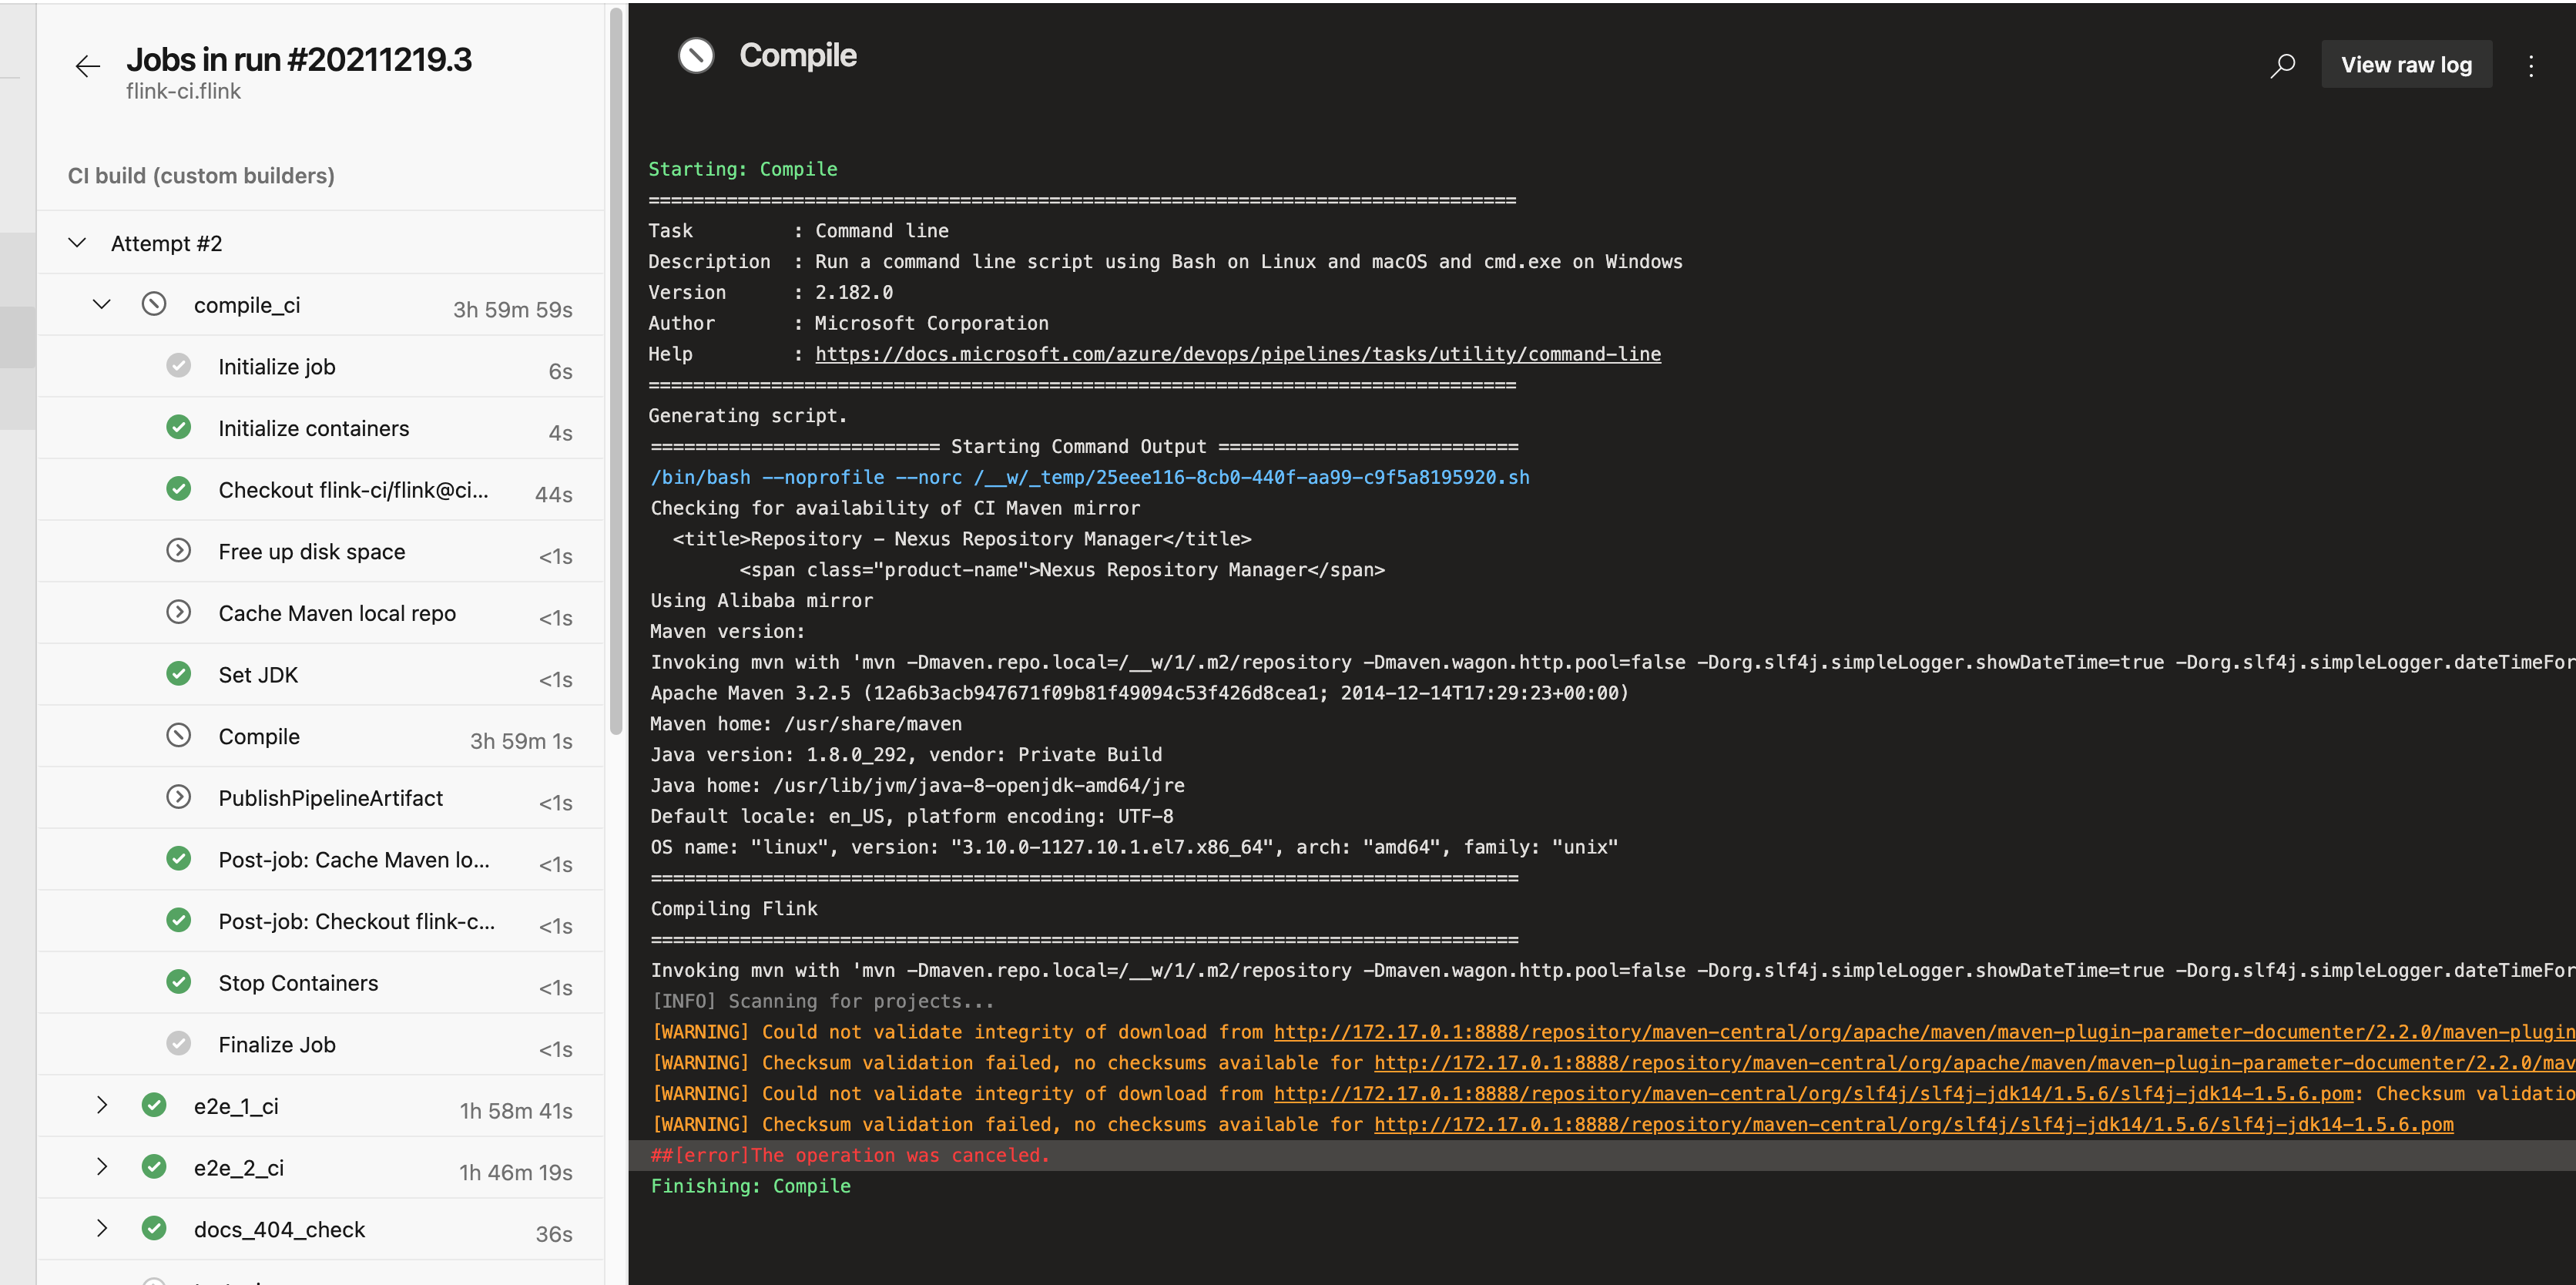This screenshot has width=2576, height=1285.
Task: Select the PublishPipelineArtifact step
Action: (330, 798)
